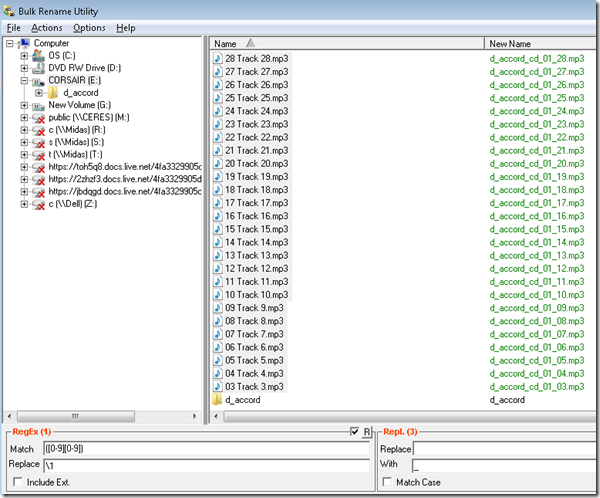Click the d_accord folder icon in file list
Viewport: 600px width, 498px height.
coord(218,400)
